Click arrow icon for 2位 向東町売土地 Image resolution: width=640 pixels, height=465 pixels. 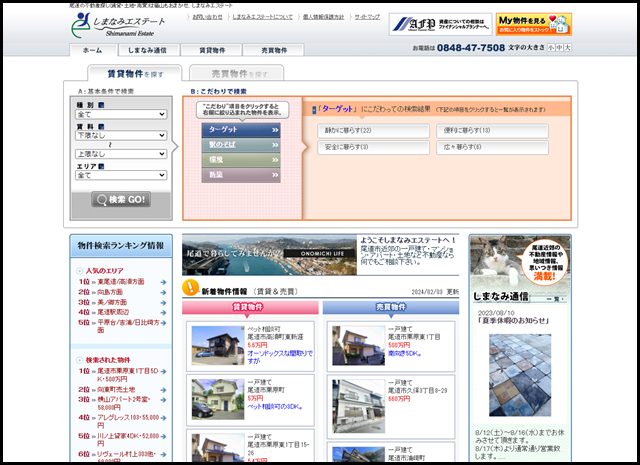[163, 390]
